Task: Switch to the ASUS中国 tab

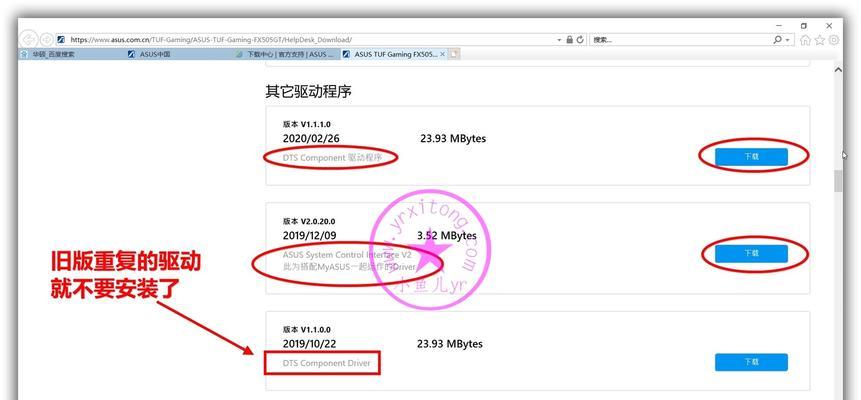Action: (x=178, y=54)
